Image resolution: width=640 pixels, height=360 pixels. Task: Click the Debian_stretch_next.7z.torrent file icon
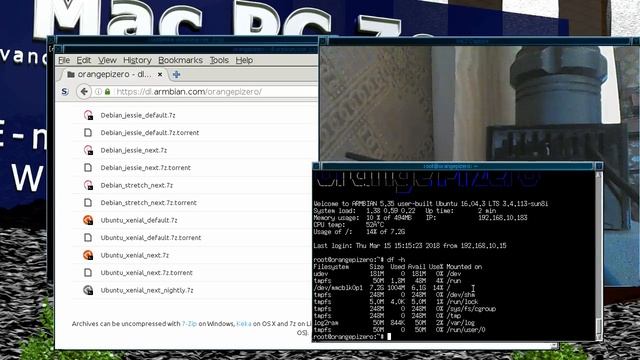coord(88,202)
